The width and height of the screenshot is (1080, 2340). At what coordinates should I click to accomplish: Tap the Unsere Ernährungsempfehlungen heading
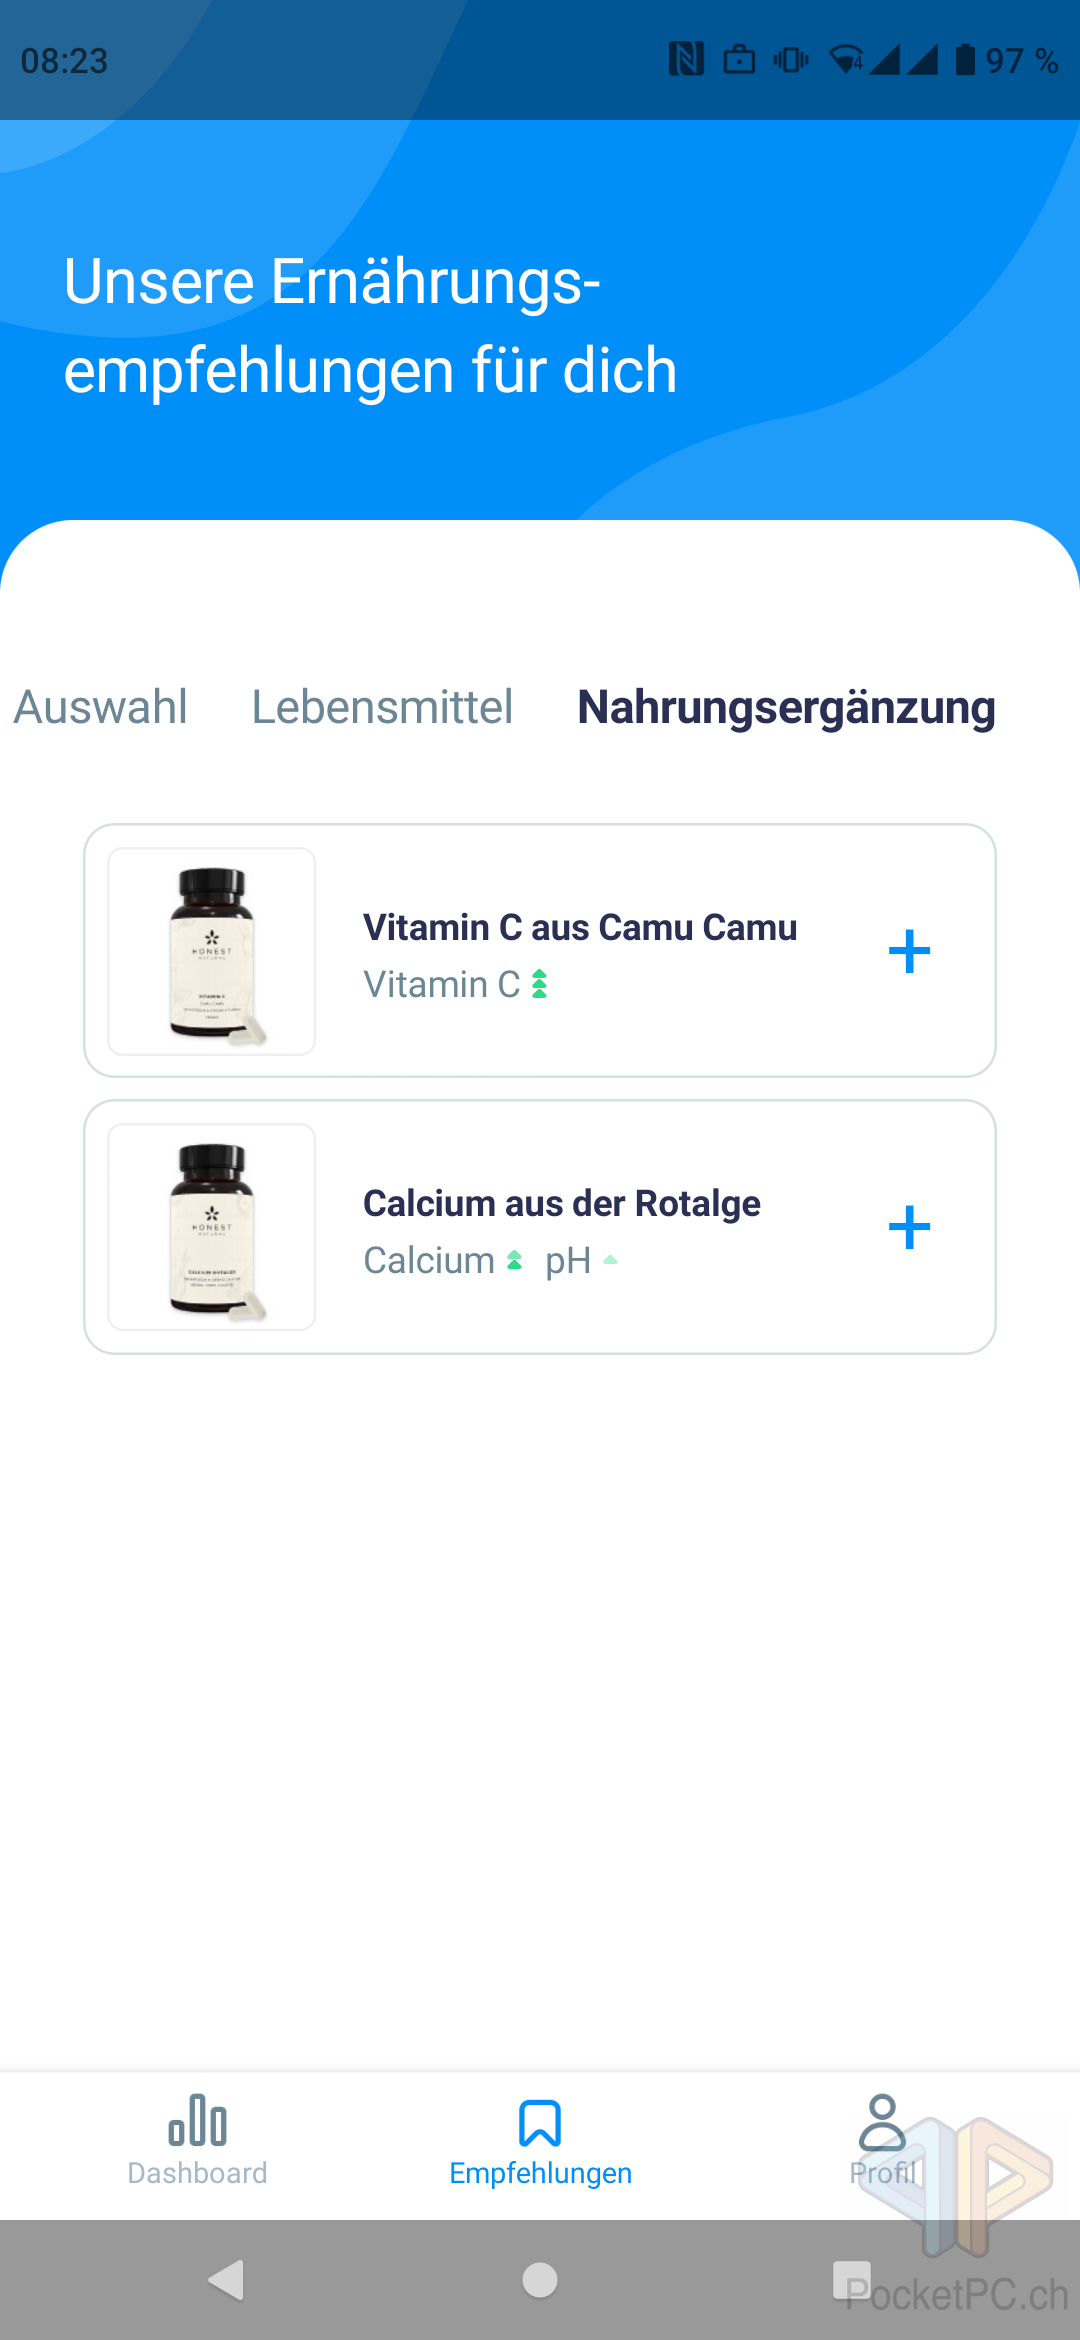point(370,325)
